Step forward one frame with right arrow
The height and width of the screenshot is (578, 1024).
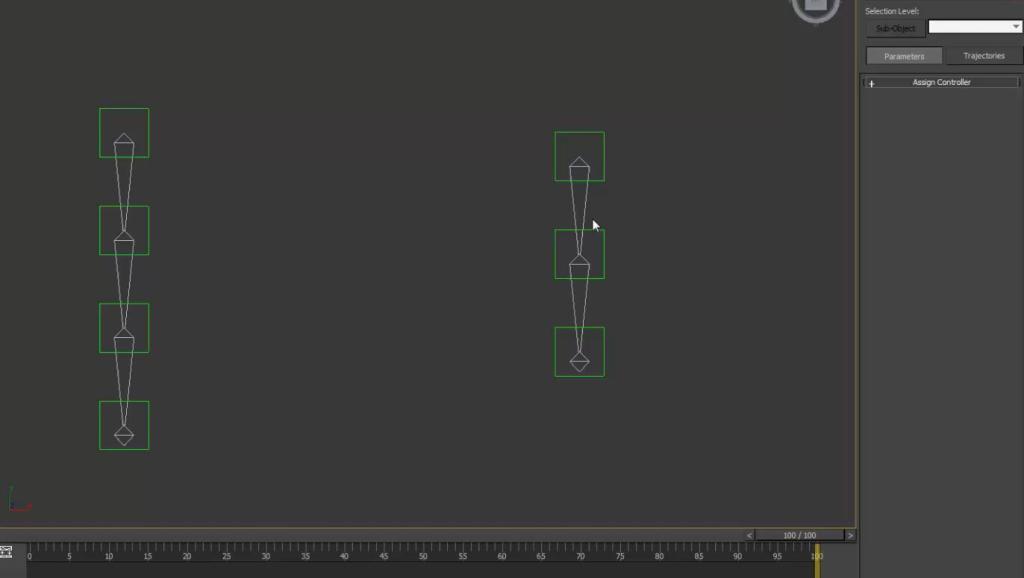click(850, 536)
